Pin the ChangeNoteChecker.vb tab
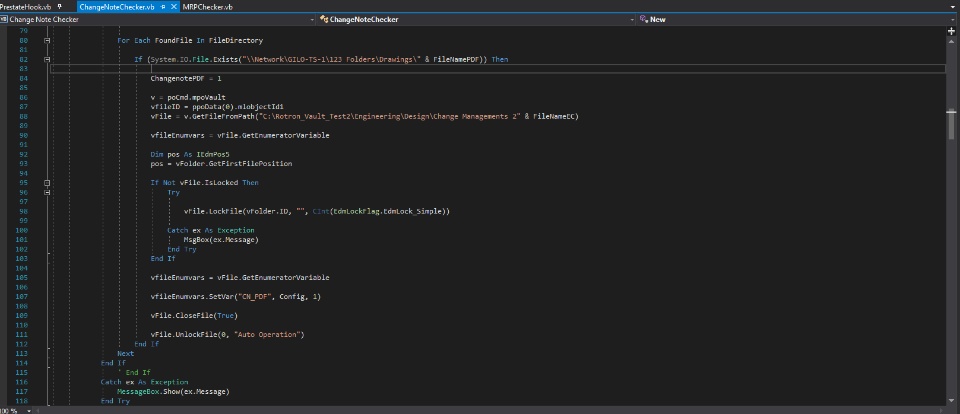Screen dimensions: 960x414 point(163,6)
